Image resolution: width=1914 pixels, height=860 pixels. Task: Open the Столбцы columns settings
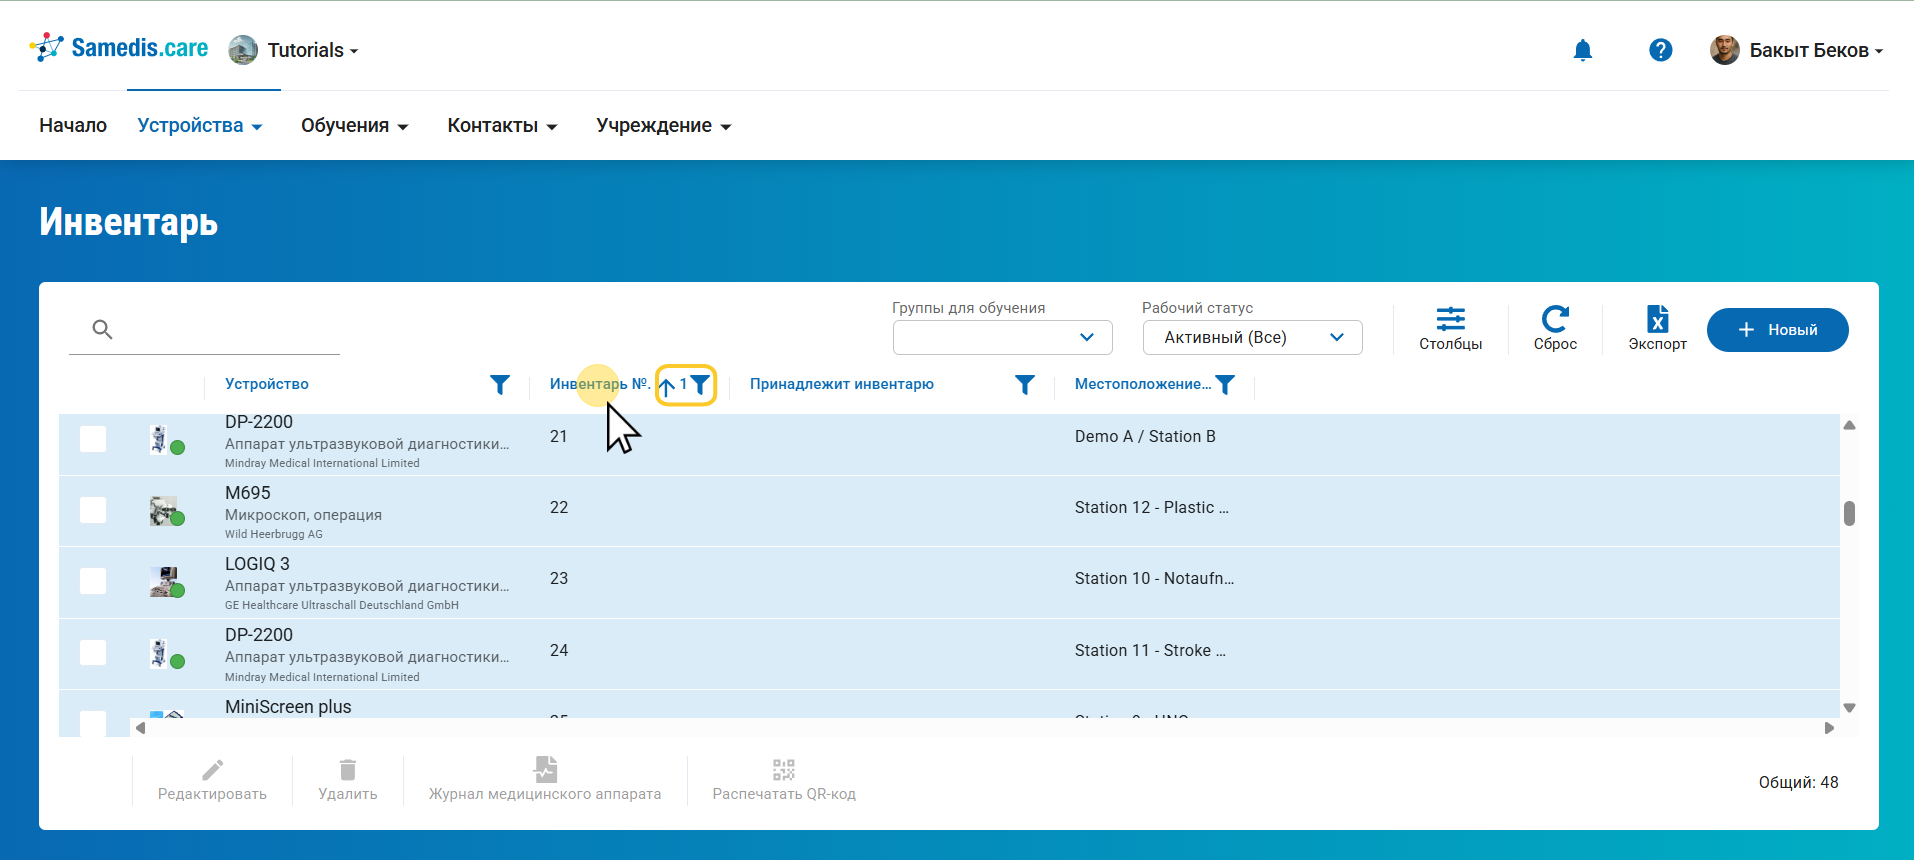pyautogui.click(x=1450, y=328)
